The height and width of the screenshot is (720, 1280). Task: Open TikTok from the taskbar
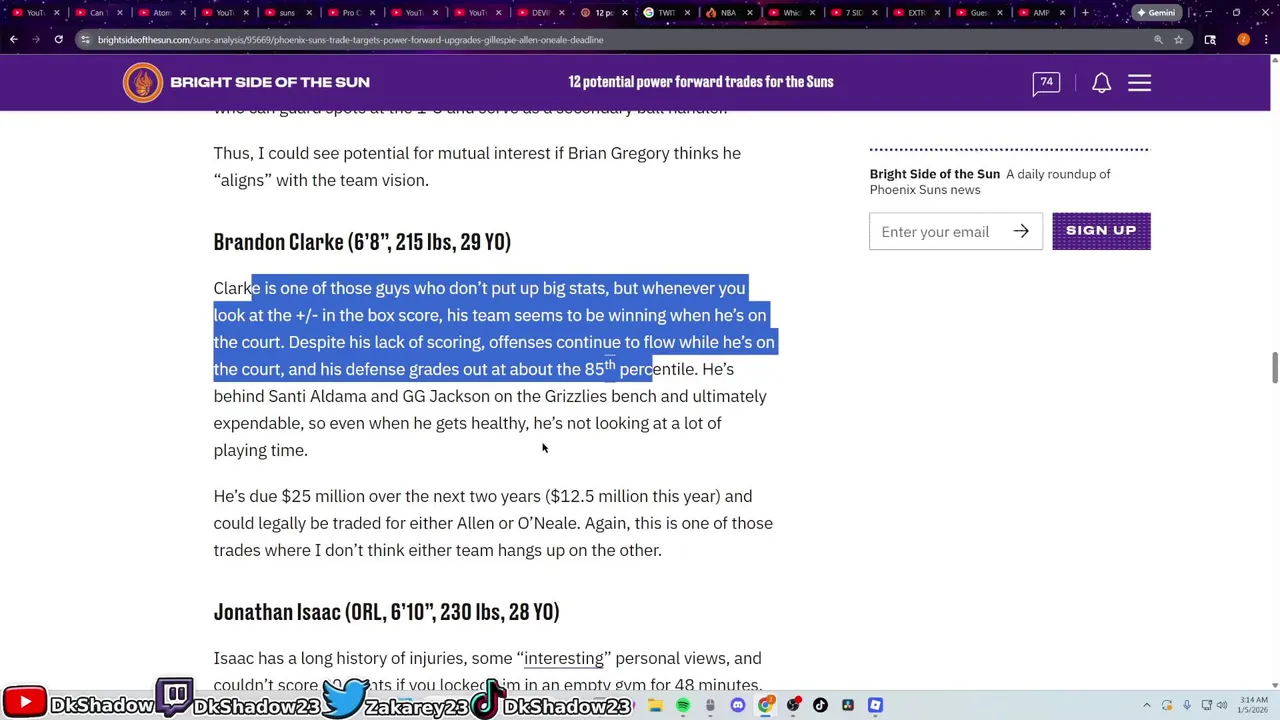820,705
